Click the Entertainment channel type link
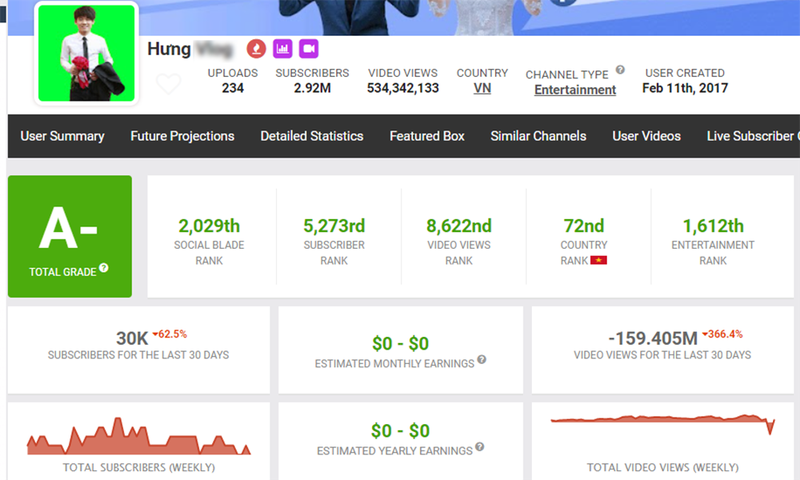Image resolution: width=800 pixels, height=480 pixels. click(575, 90)
